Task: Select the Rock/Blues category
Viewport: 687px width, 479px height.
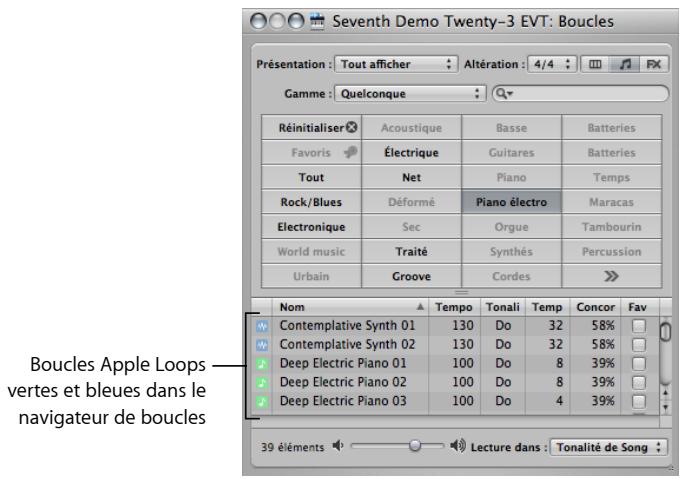Action: coord(312,202)
